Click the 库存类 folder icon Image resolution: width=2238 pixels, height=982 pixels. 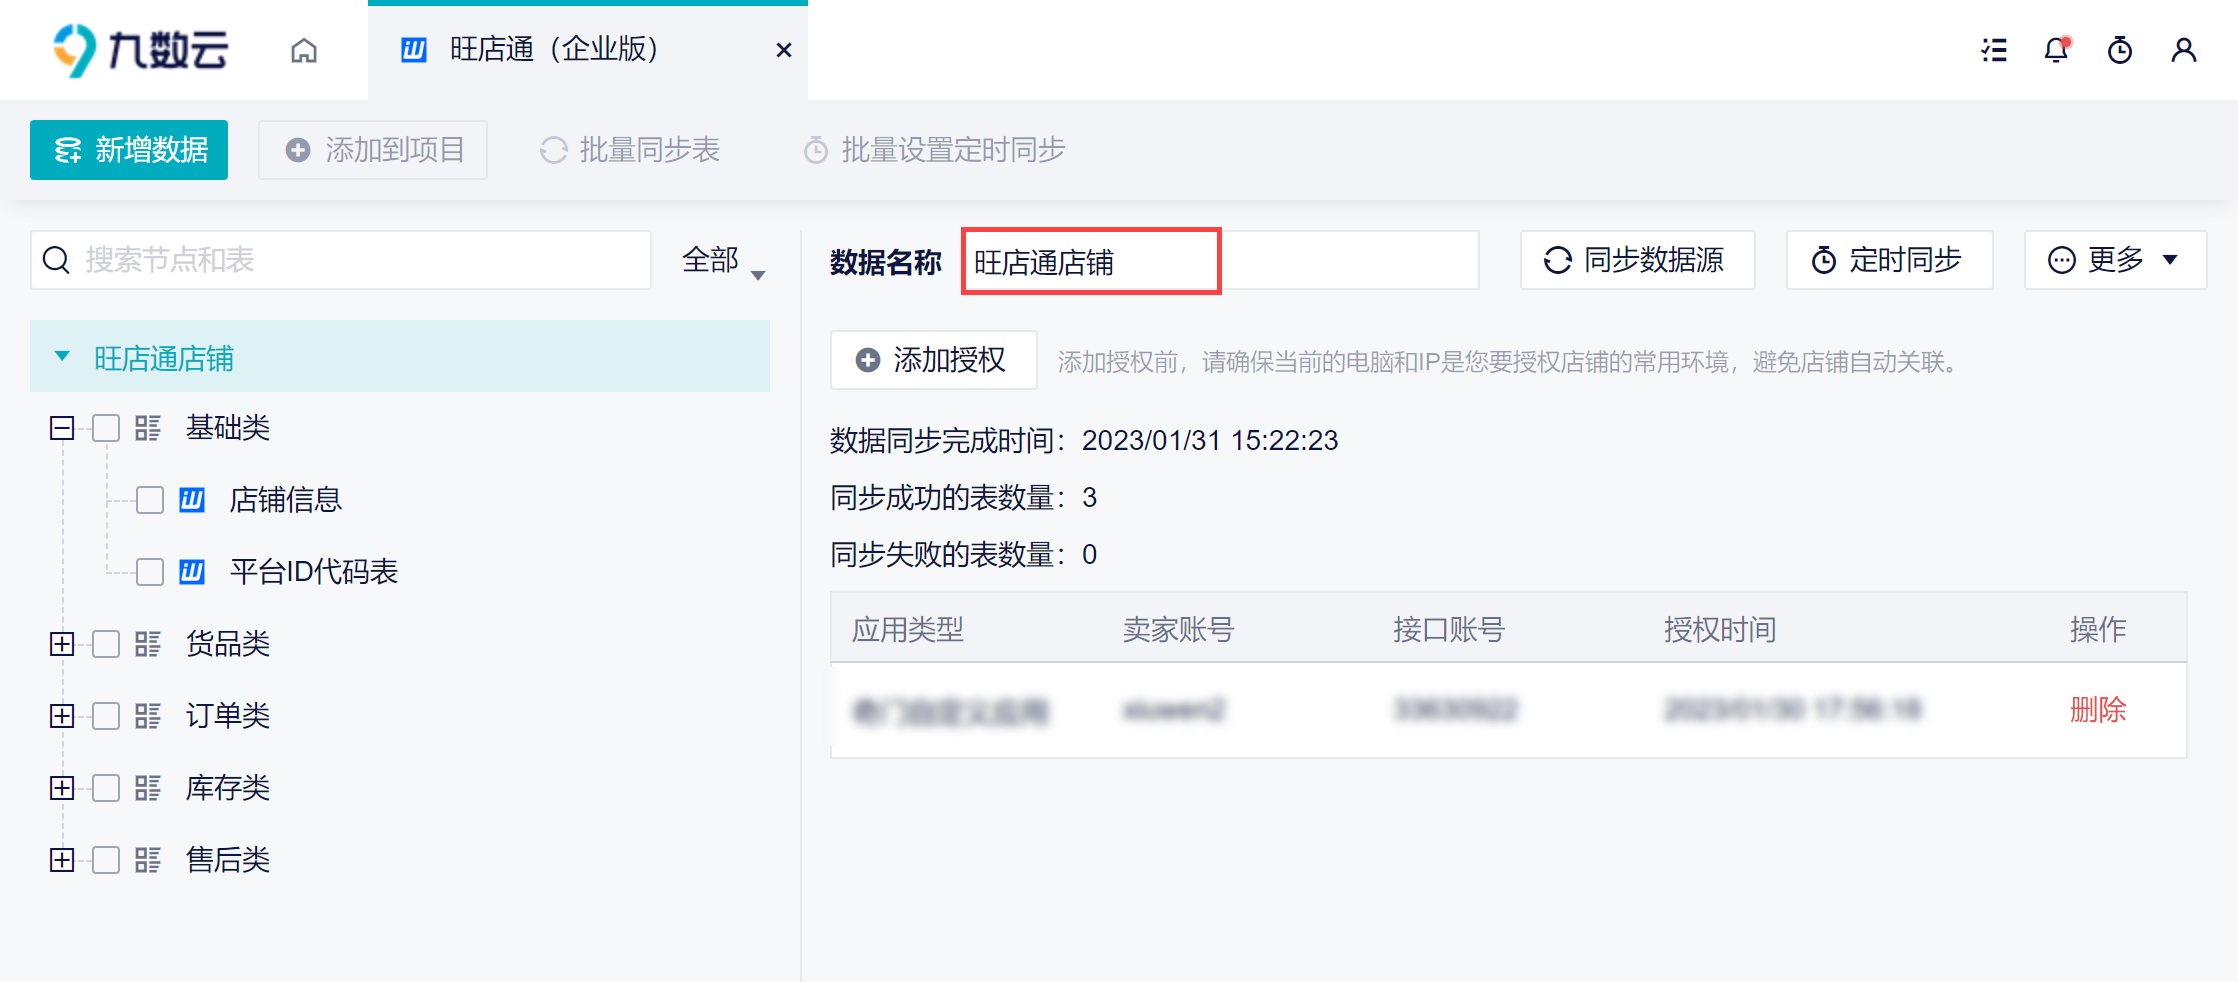tap(148, 788)
